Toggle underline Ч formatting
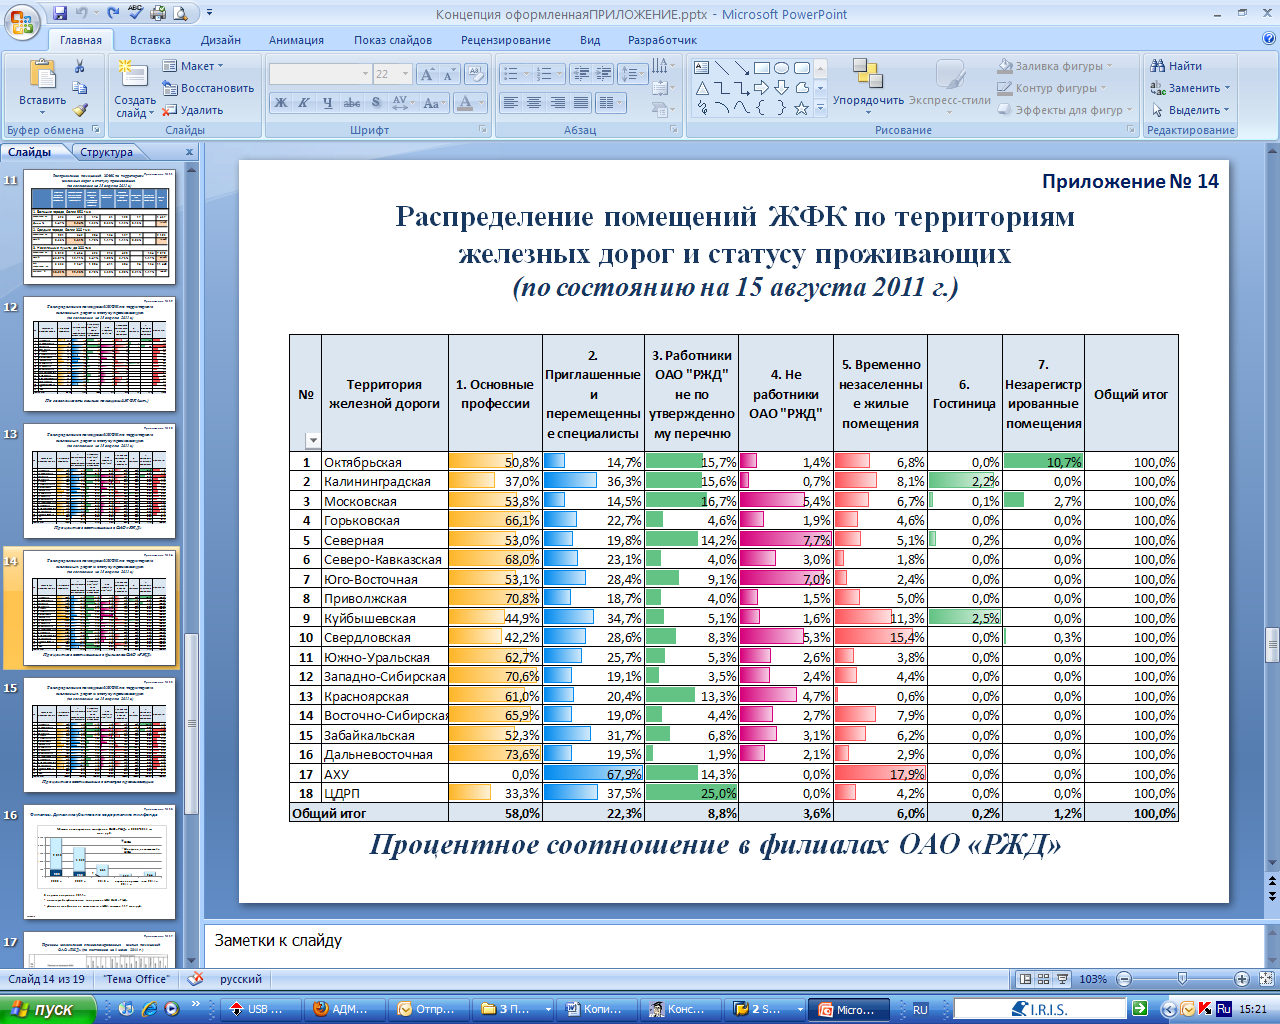1280x1024 pixels. [327, 103]
